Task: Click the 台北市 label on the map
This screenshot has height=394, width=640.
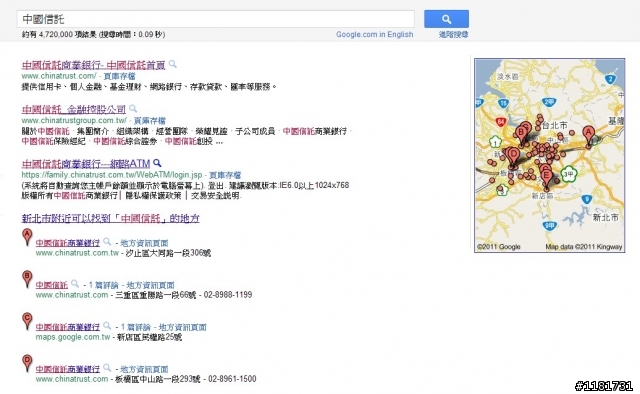Action: (x=555, y=125)
